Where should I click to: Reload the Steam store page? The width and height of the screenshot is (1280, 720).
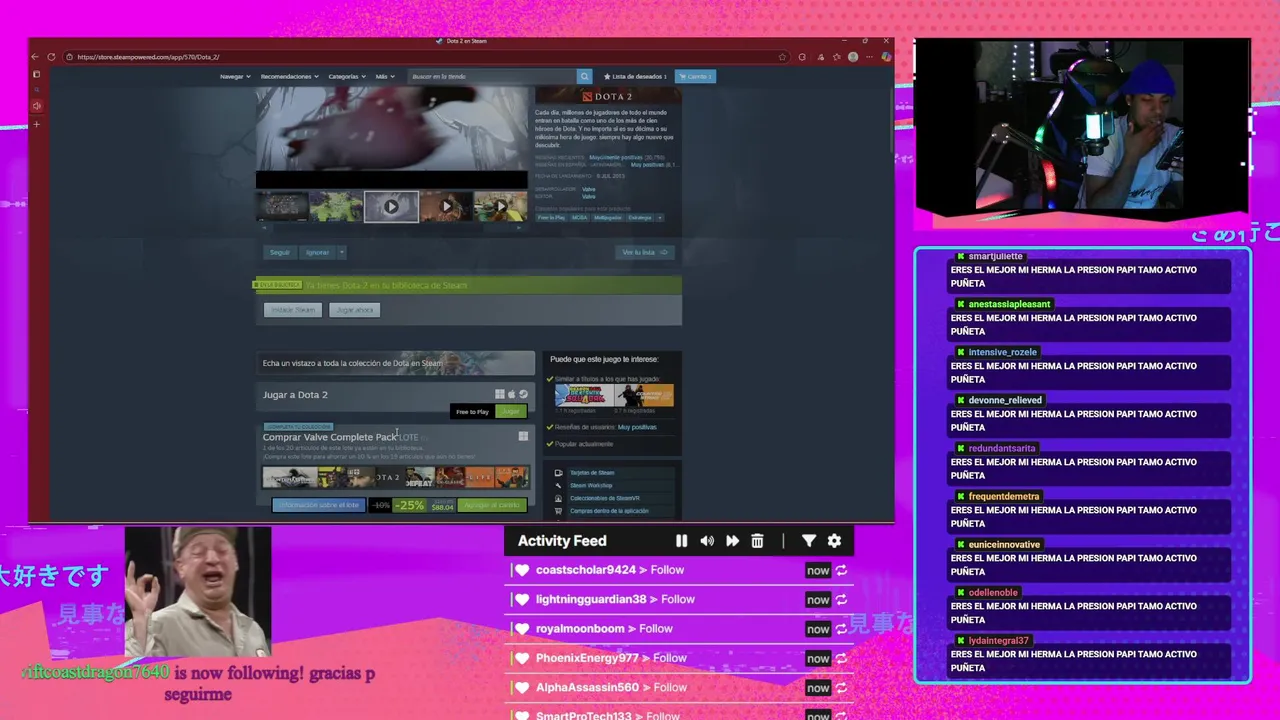click(51, 57)
